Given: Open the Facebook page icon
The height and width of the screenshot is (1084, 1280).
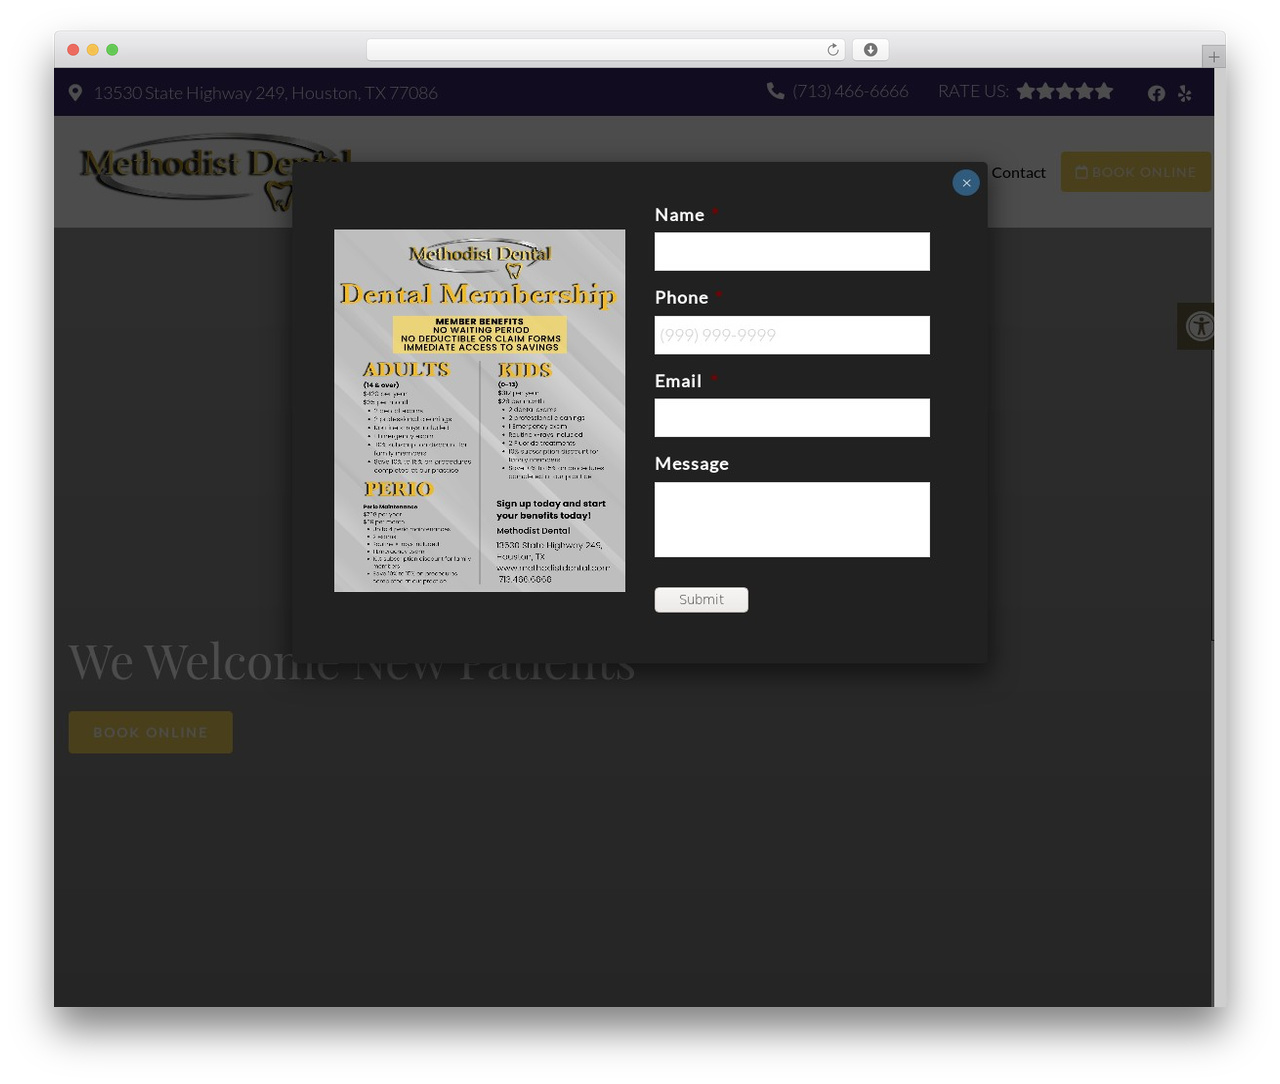Looking at the screenshot, I should pyautogui.click(x=1156, y=93).
